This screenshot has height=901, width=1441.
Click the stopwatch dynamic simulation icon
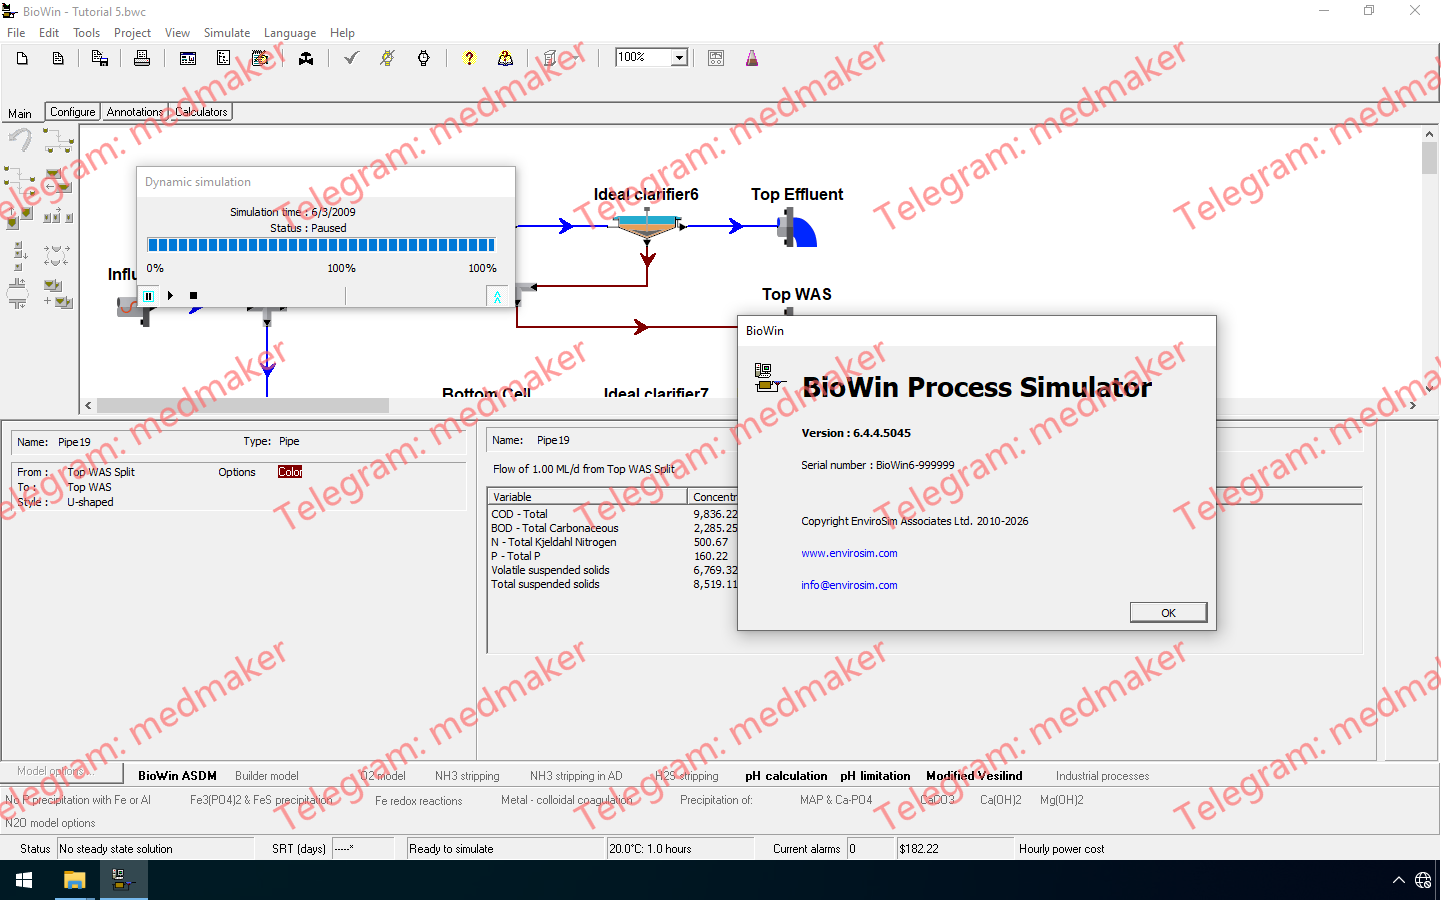[424, 58]
